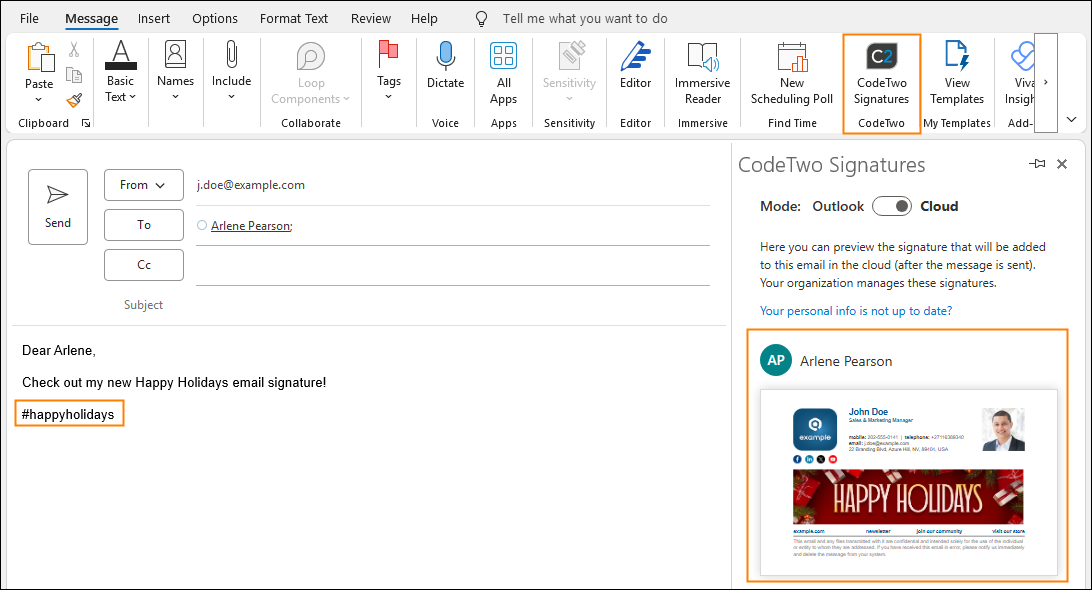Select the Format Painter brush
Viewport: 1092px width, 590px height.
[74, 100]
